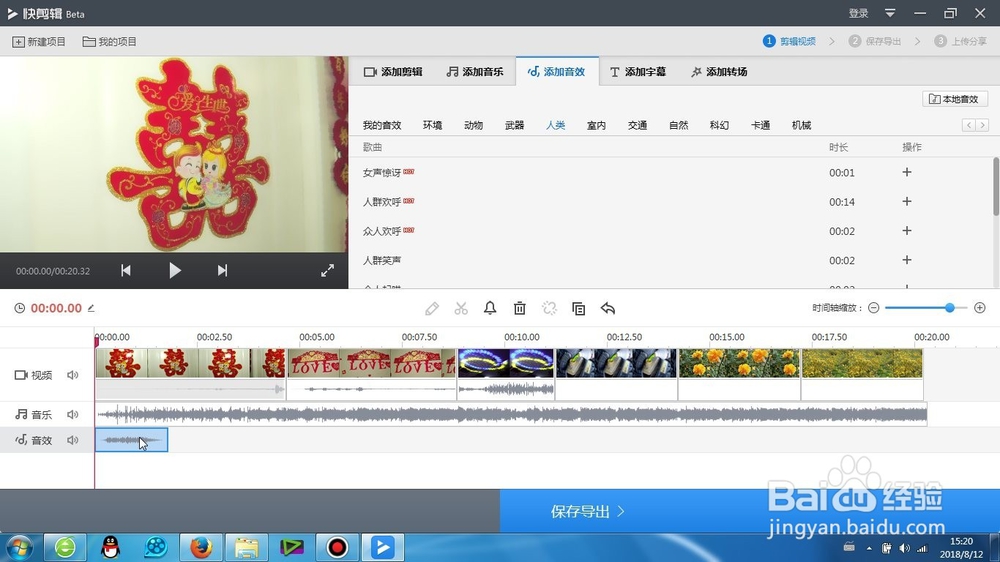Open the 添加转场 tab
Screen dimensions: 1000x562
pos(719,71)
